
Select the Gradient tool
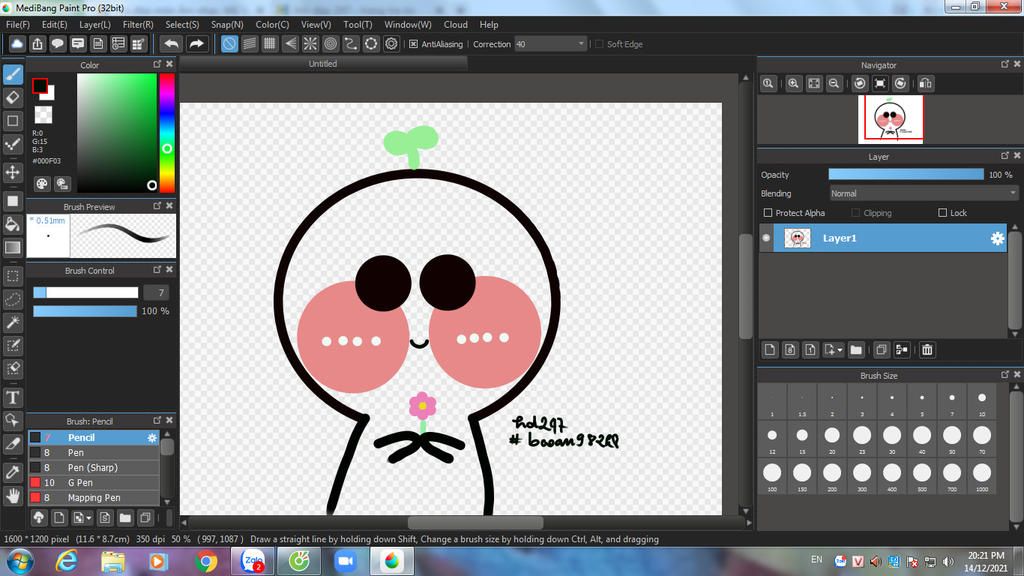pyautogui.click(x=13, y=248)
